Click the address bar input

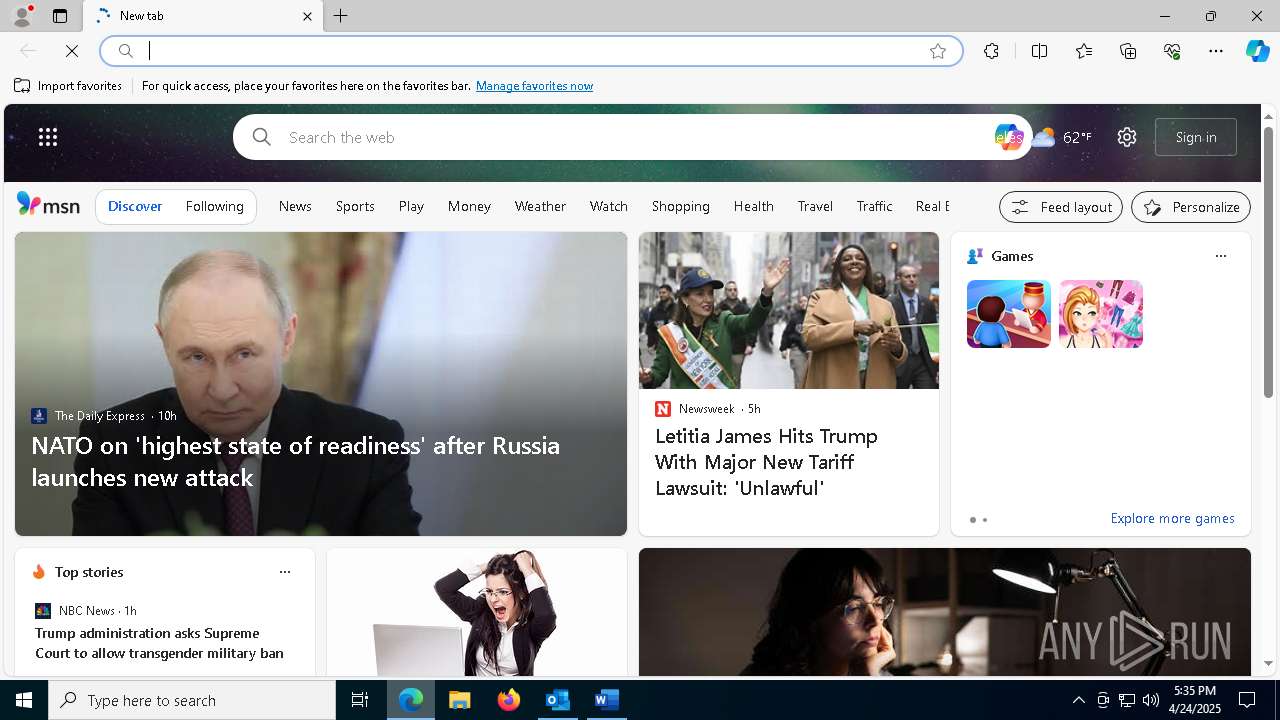tap(530, 51)
